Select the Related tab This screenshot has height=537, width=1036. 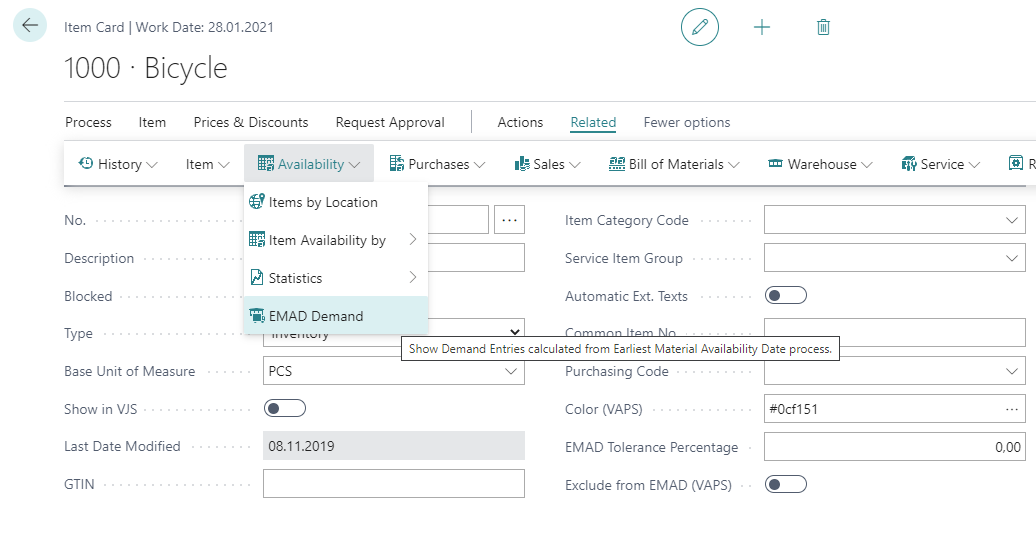[593, 122]
